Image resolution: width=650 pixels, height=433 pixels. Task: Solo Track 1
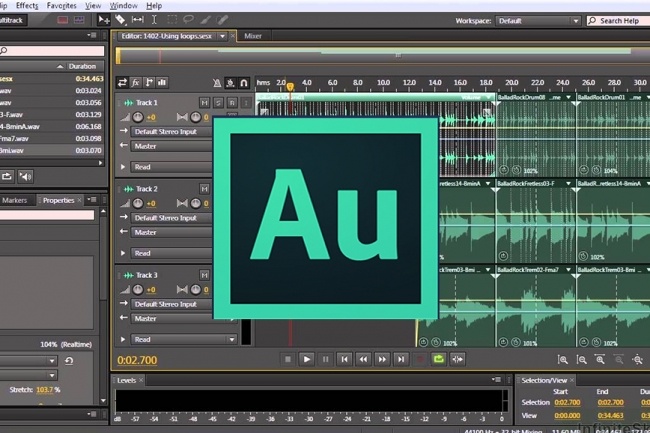click(218, 102)
